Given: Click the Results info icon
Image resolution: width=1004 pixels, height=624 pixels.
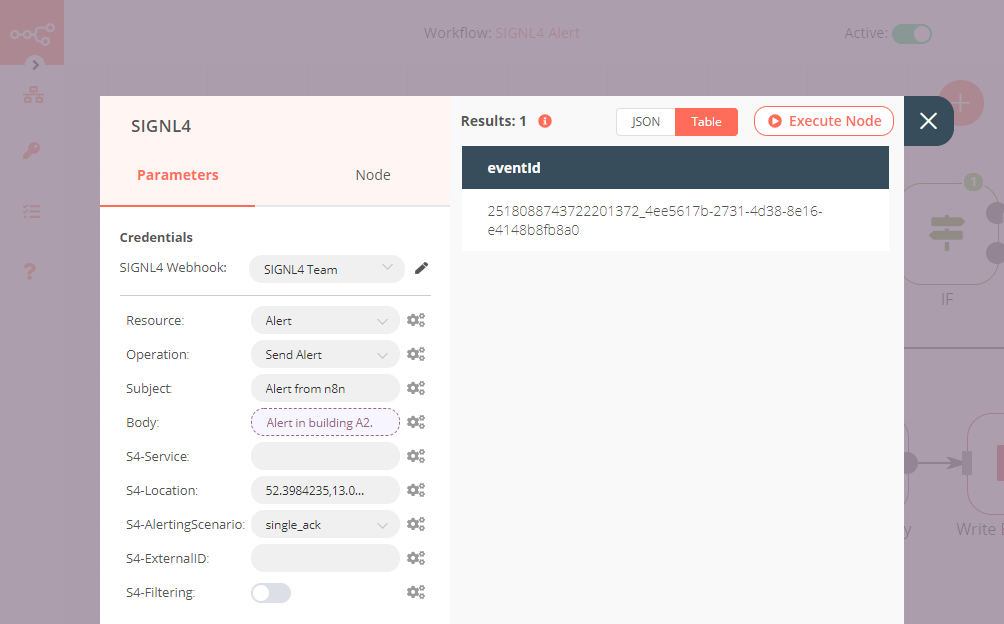Looking at the screenshot, I should pyautogui.click(x=545, y=121).
